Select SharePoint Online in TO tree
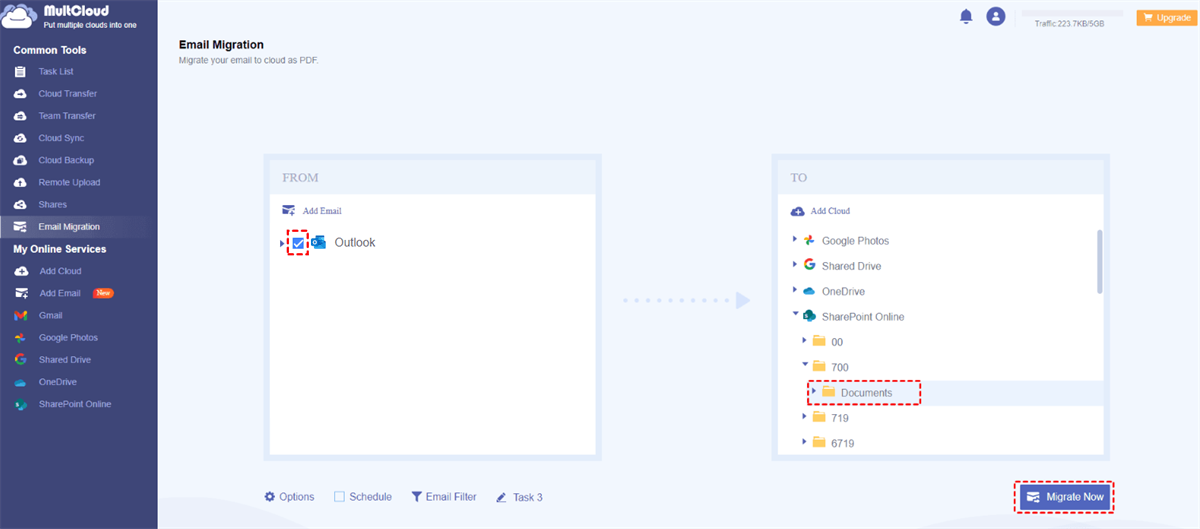1200x529 pixels. pos(862,317)
